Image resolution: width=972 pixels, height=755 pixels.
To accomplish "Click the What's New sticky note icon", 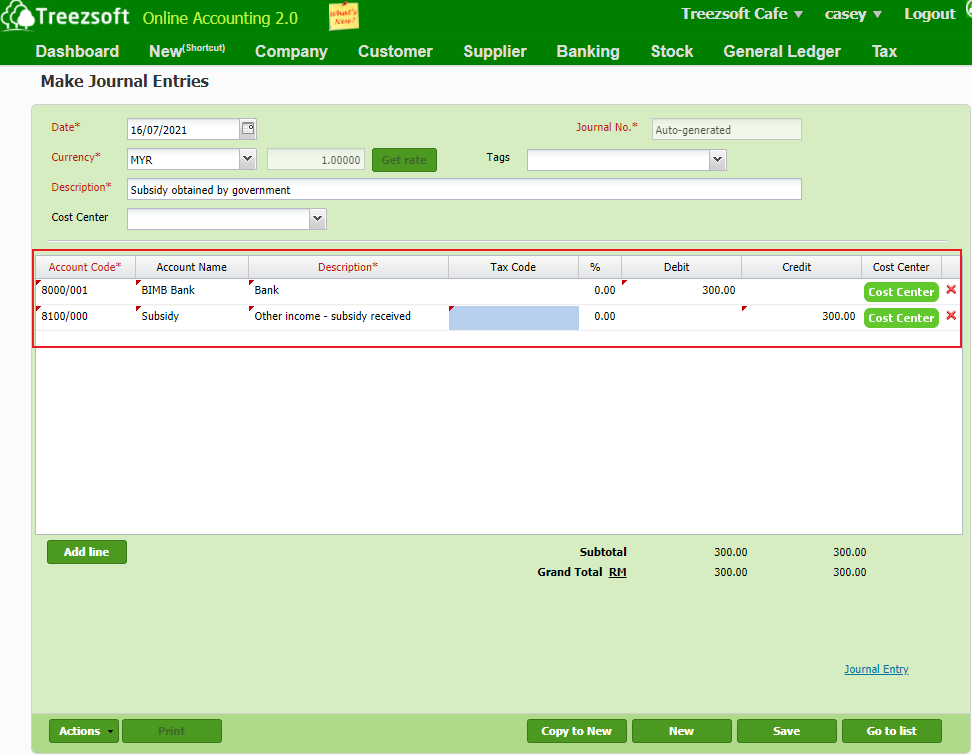I will pos(343,17).
